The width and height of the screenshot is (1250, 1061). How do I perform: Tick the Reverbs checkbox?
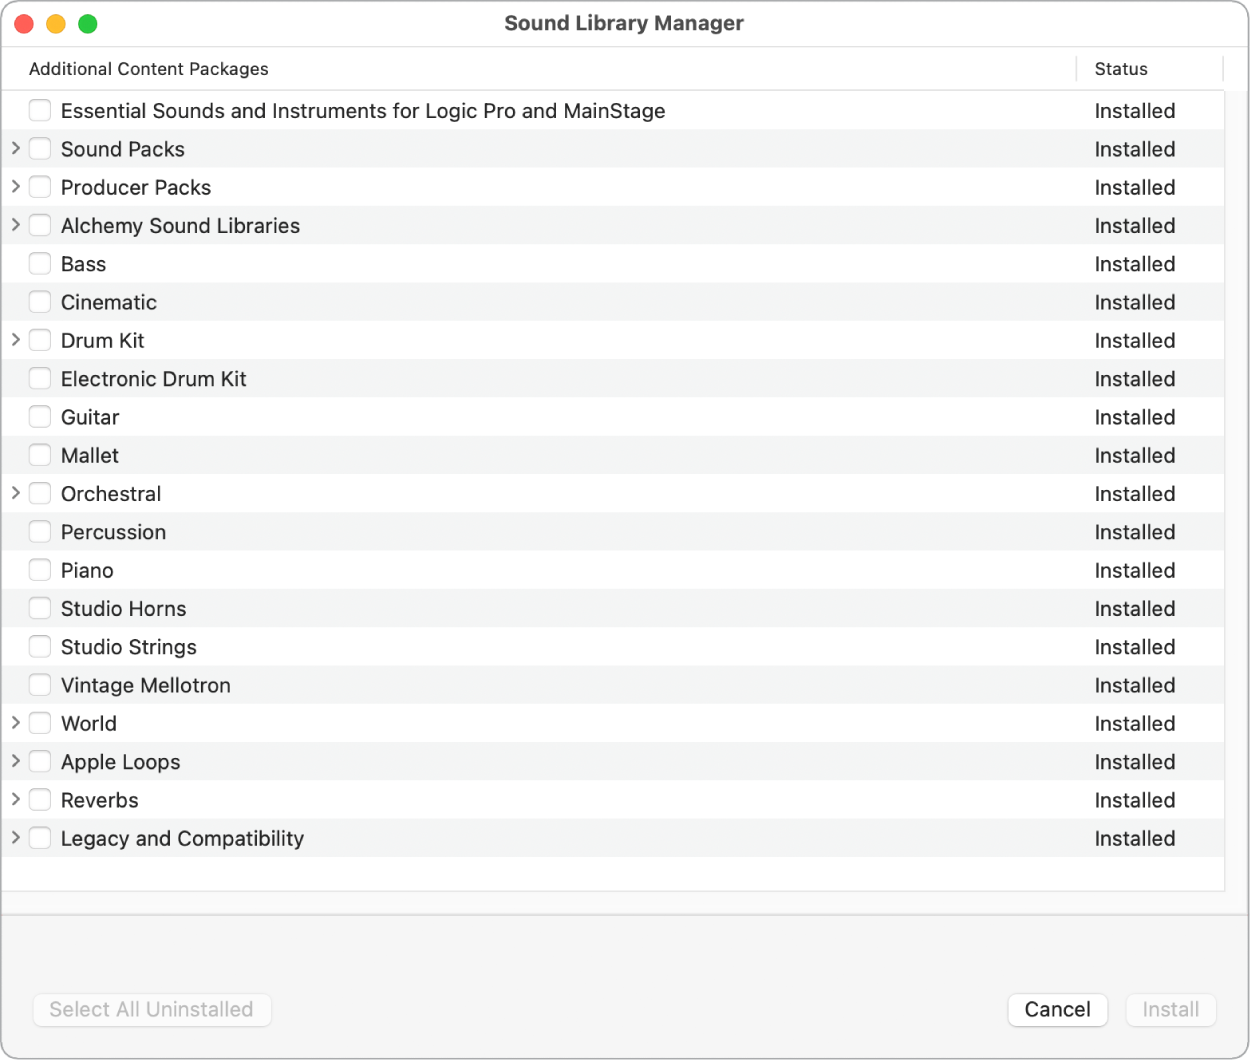tap(40, 800)
